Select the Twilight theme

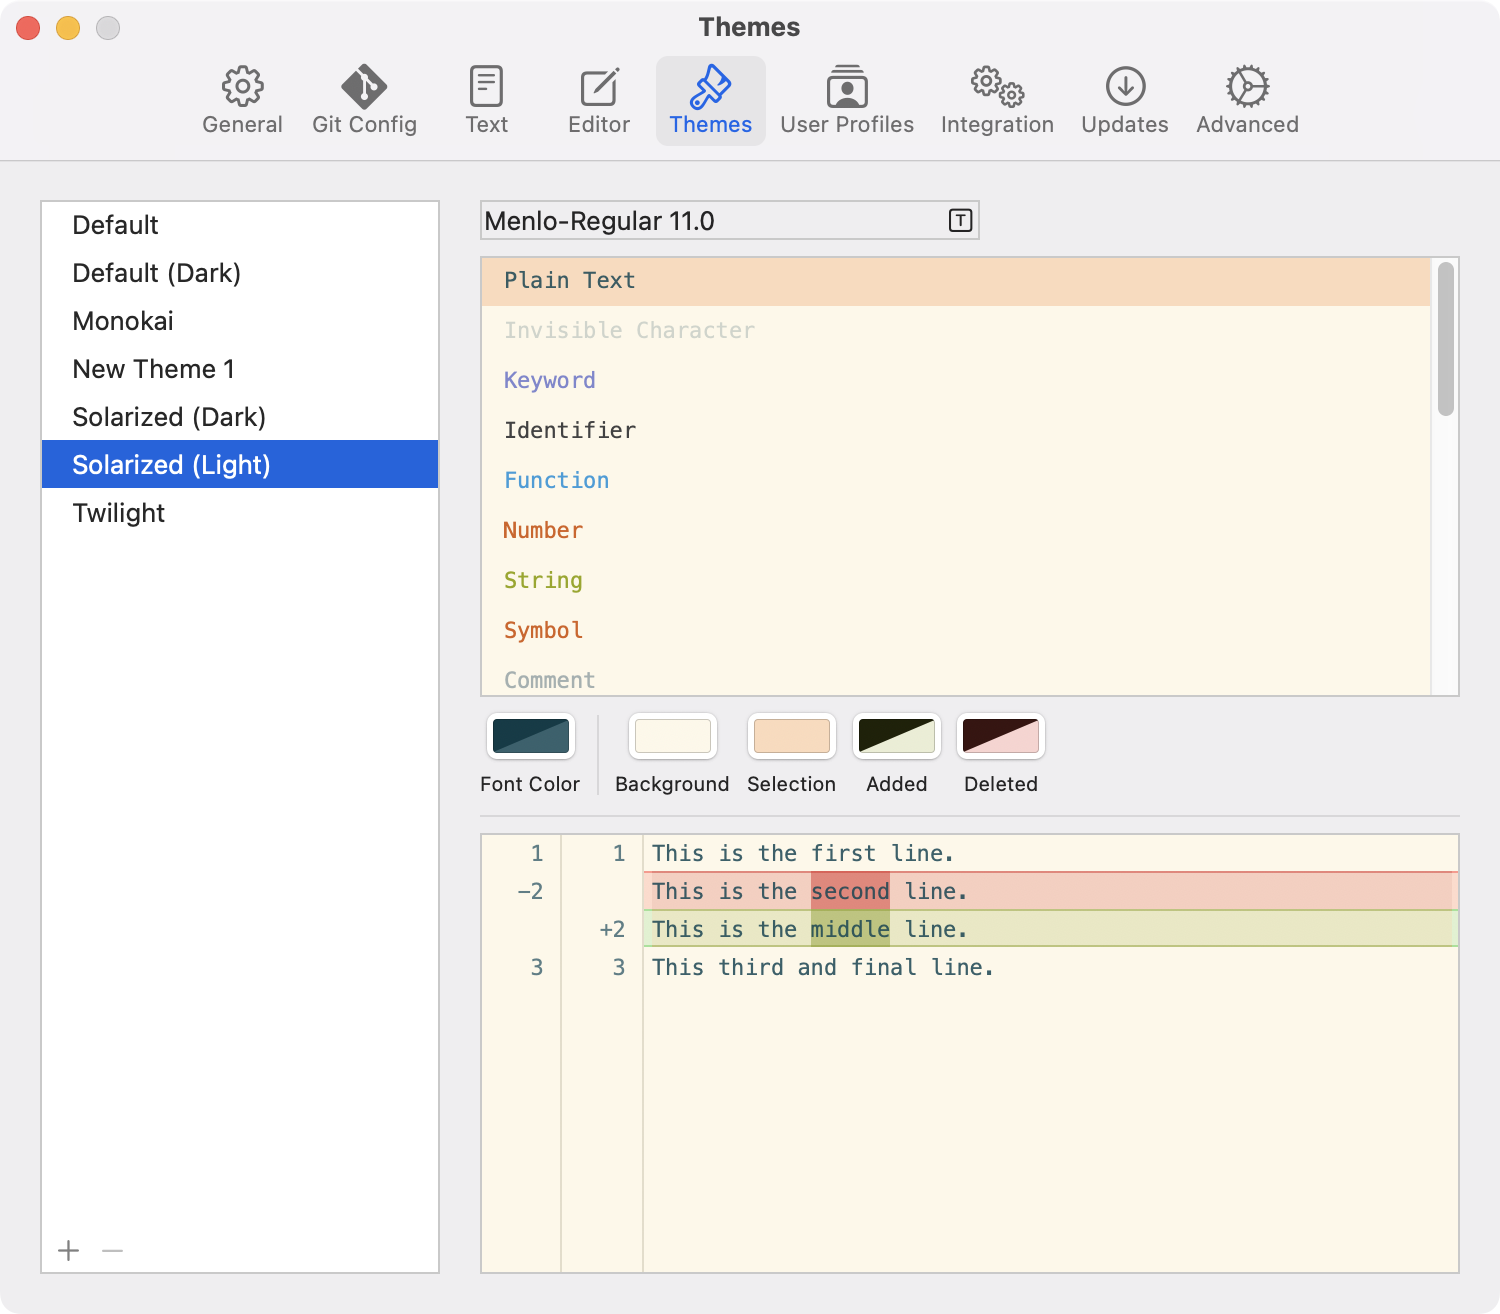point(118,512)
